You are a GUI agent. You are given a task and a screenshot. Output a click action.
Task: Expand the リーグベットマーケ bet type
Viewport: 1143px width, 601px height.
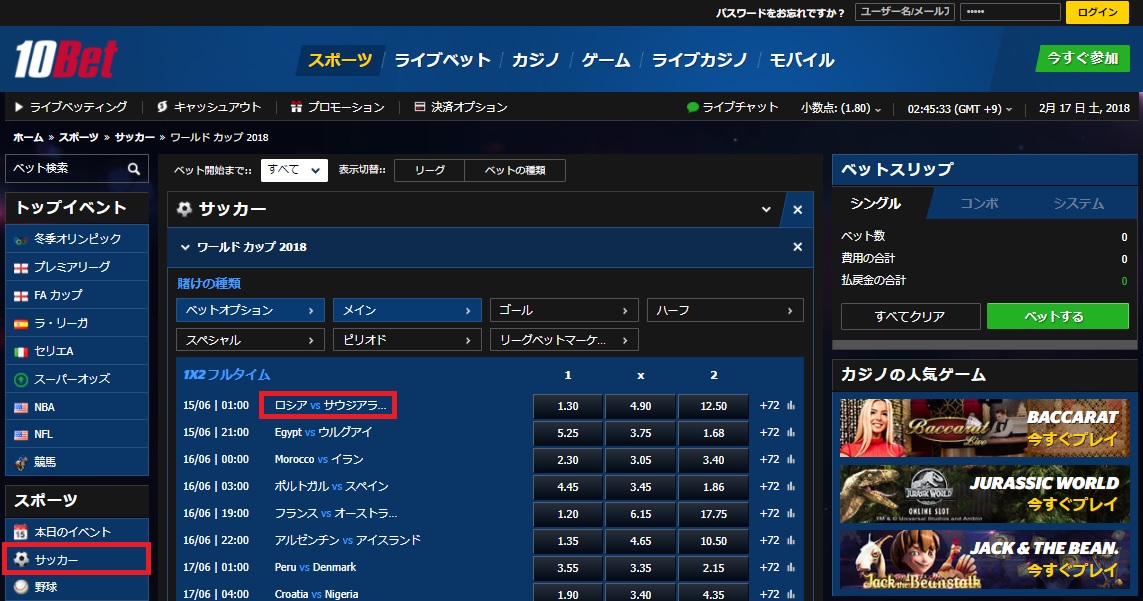click(564, 340)
